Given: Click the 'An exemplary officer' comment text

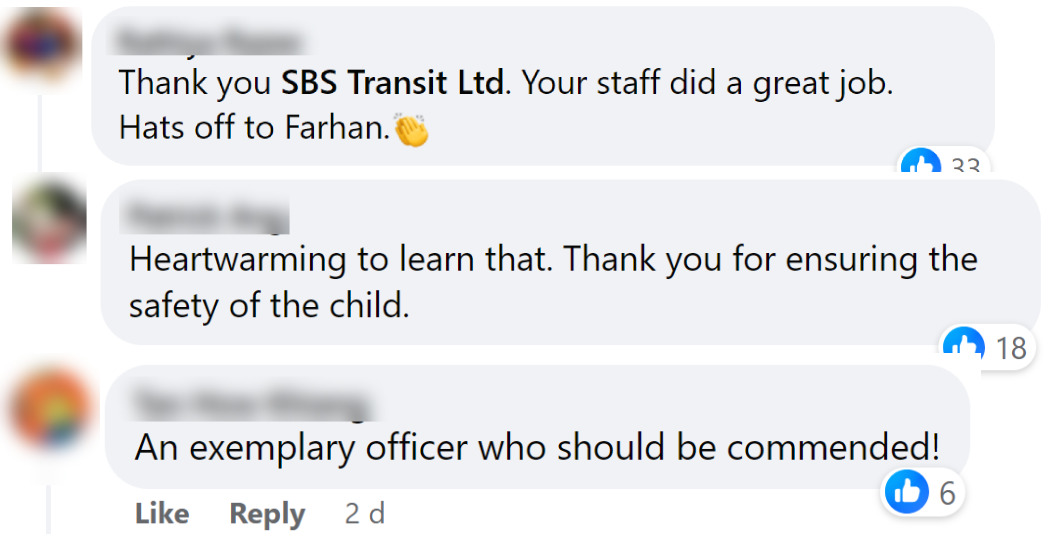Looking at the screenshot, I should 537,446.
